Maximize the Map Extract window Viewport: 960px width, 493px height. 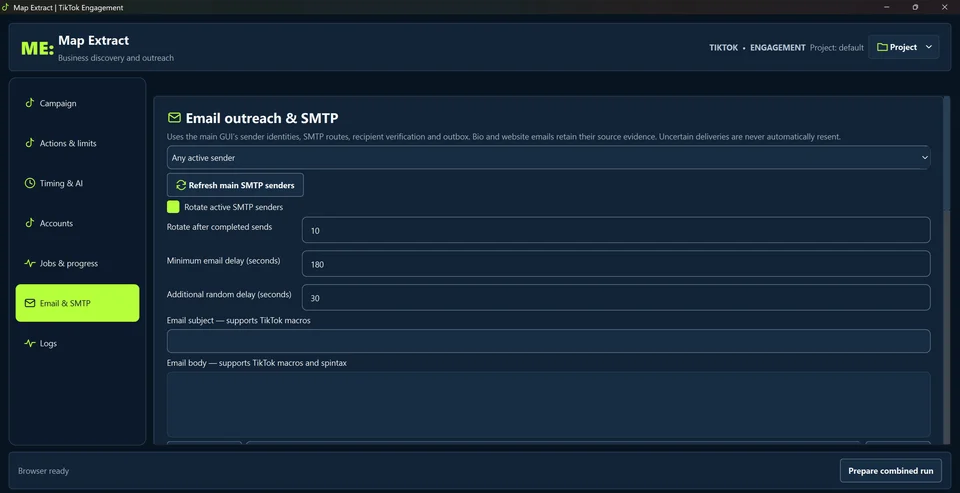coord(915,7)
